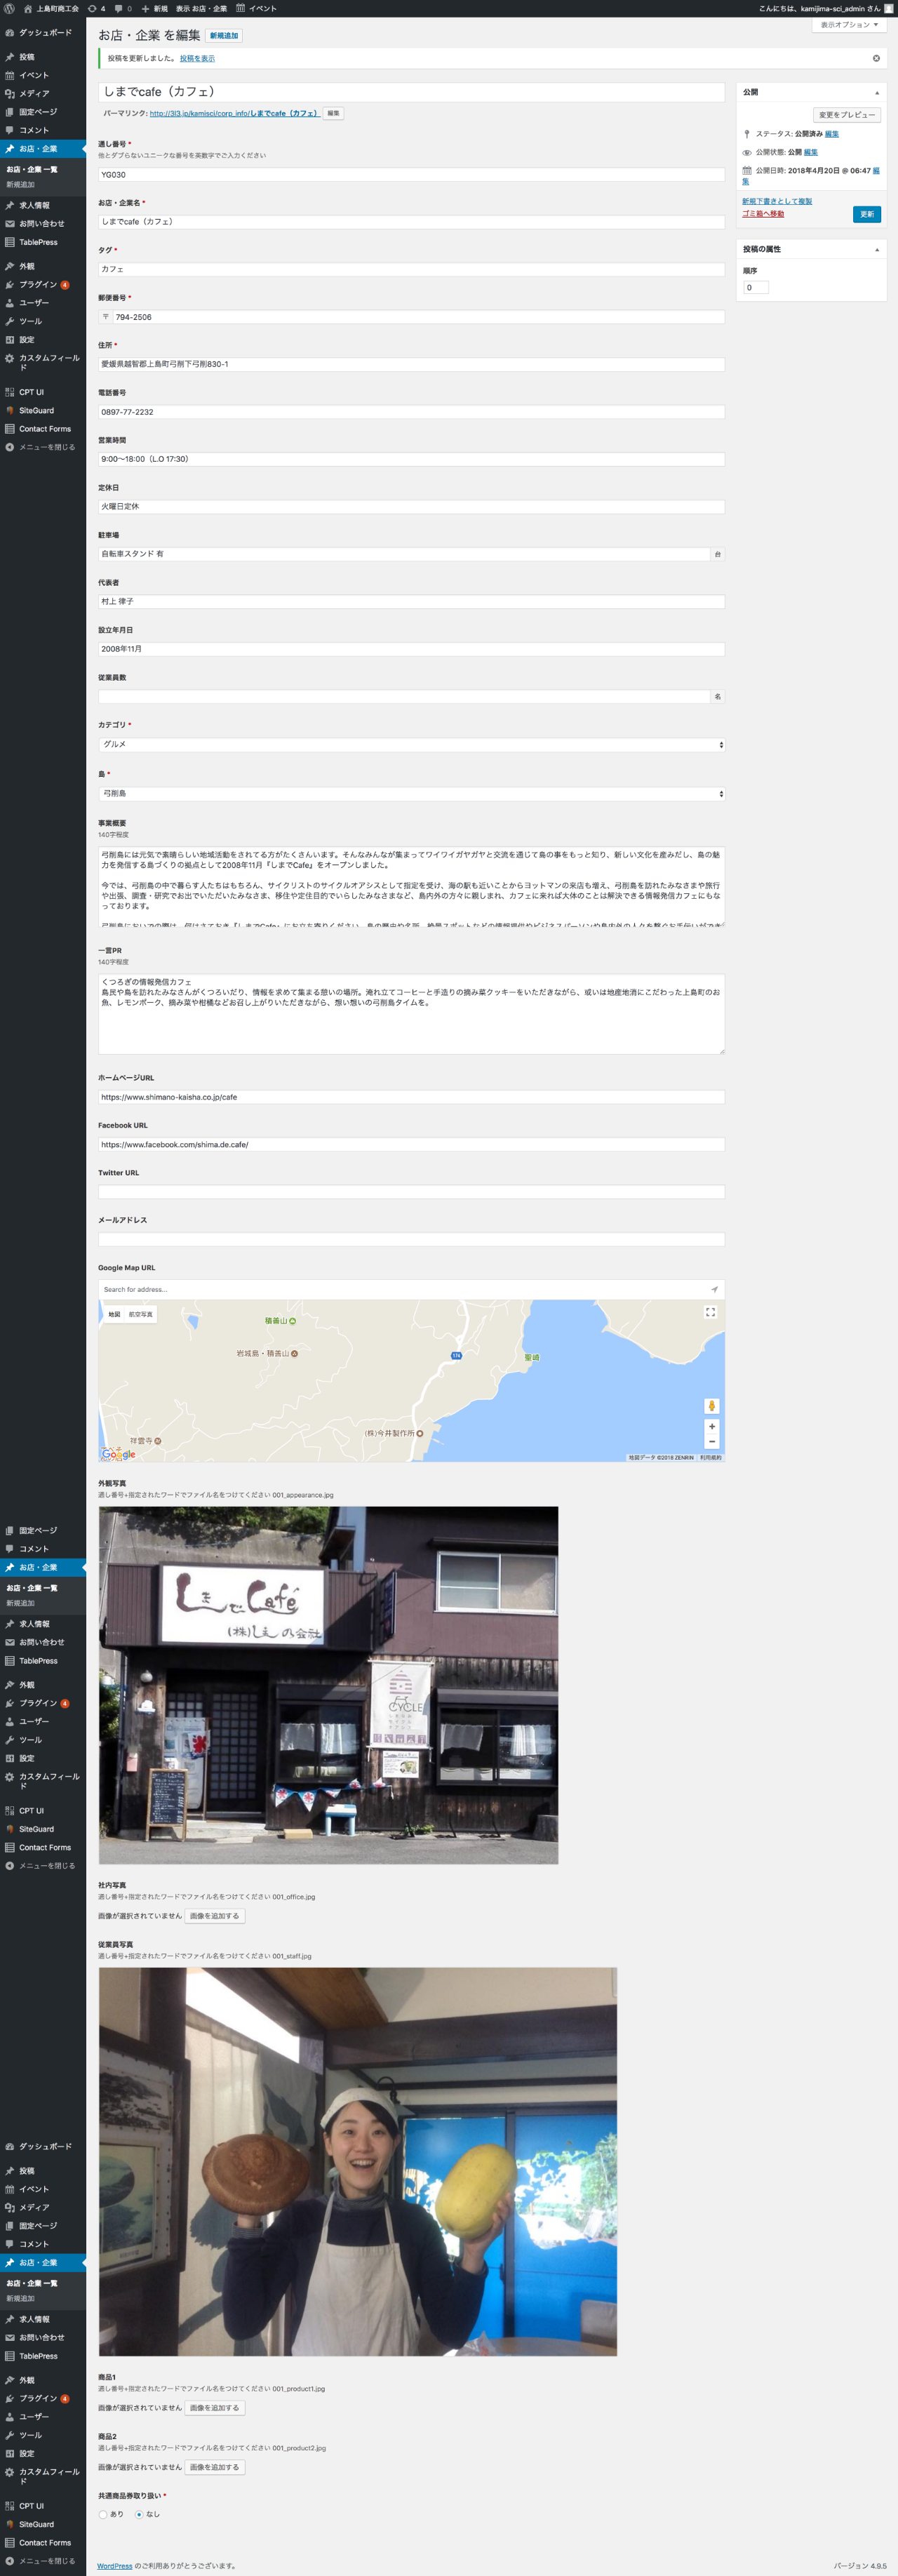Click the ゴミ箱へ移動 link

763,214
